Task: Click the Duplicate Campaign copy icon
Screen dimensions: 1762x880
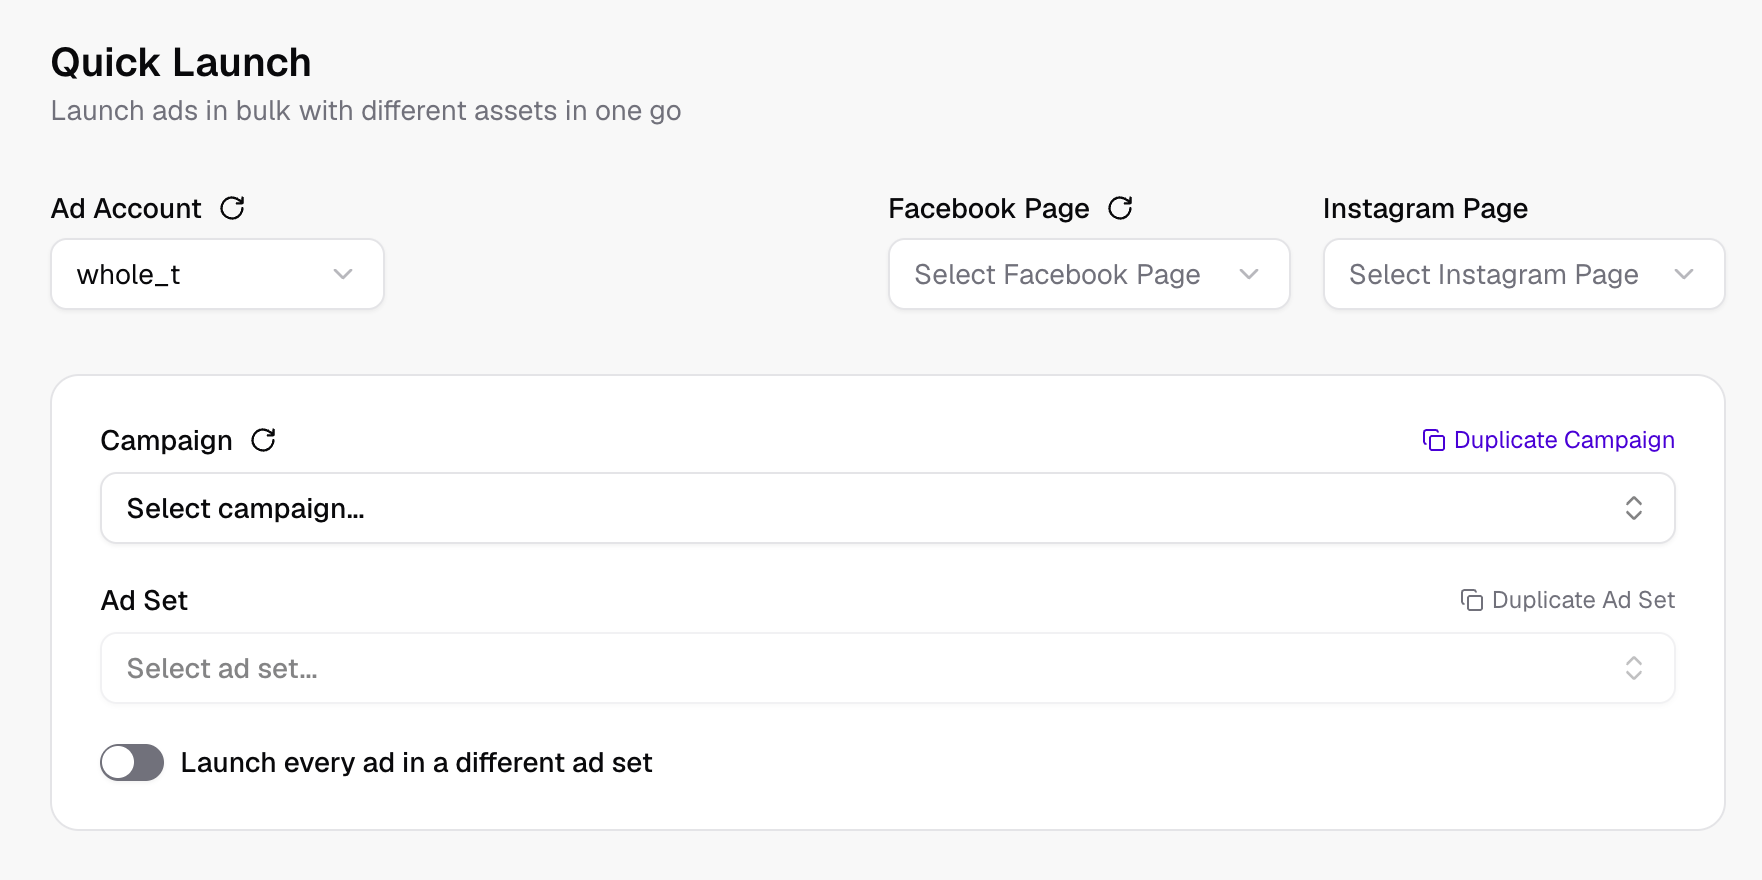Action: click(1434, 440)
